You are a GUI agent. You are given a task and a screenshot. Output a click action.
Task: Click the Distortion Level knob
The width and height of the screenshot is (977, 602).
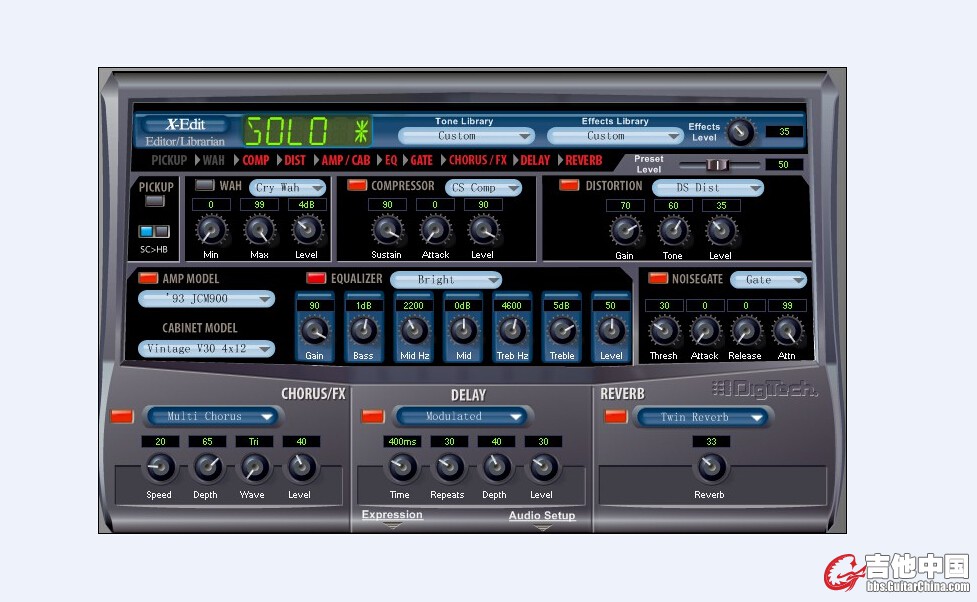(x=721, y=231)
